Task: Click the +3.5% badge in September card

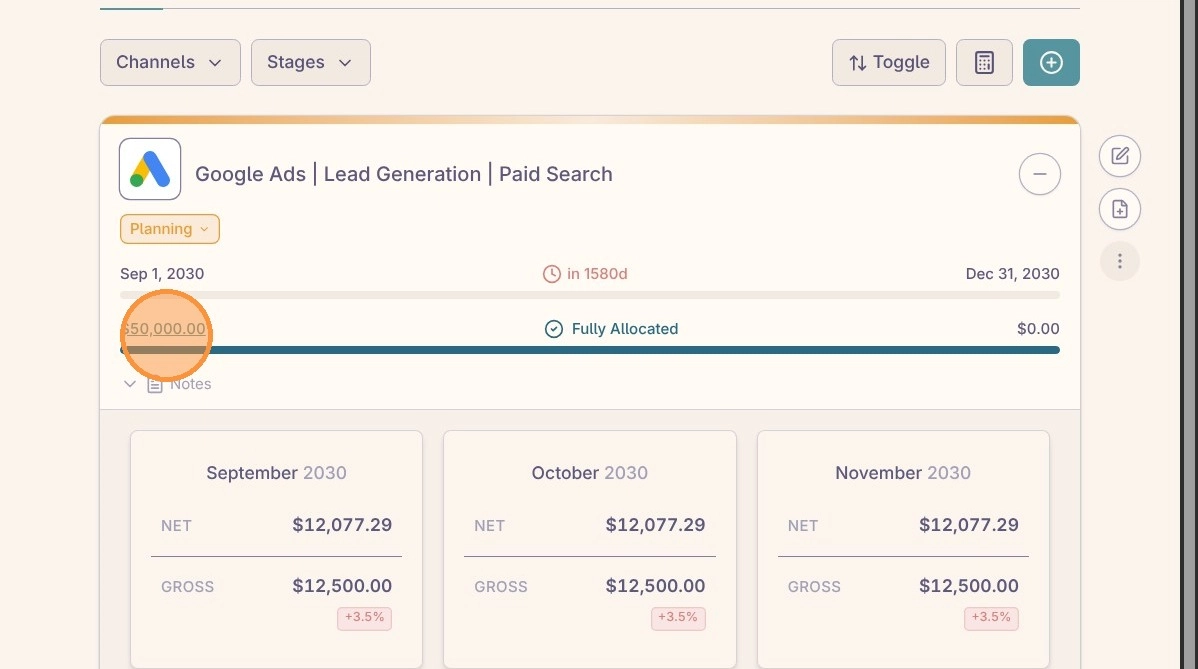Action: click(x=364, y=618)
